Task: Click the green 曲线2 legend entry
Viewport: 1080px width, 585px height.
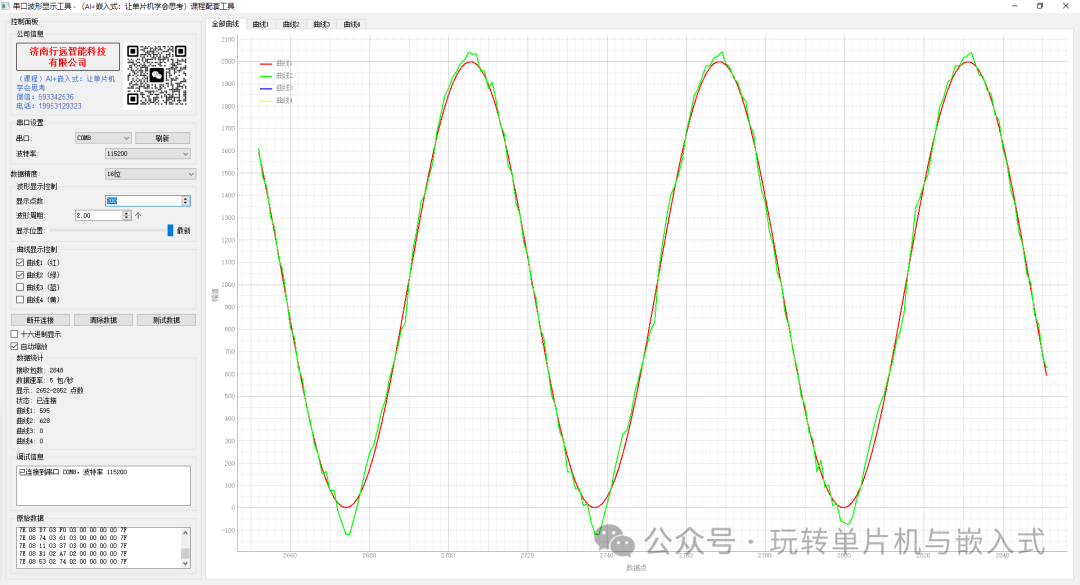Action: (276, 76)
